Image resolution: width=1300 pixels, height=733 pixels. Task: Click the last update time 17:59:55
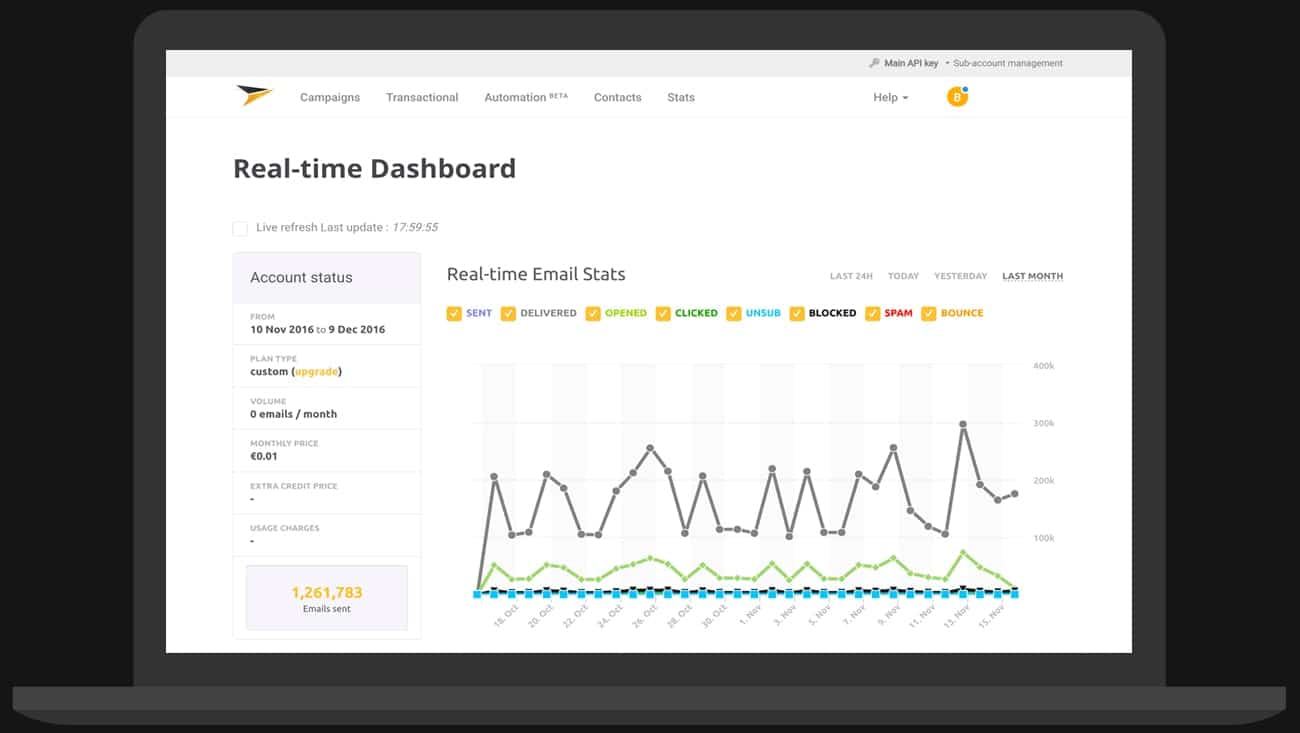pyautogui.click(x=413, y=228)
